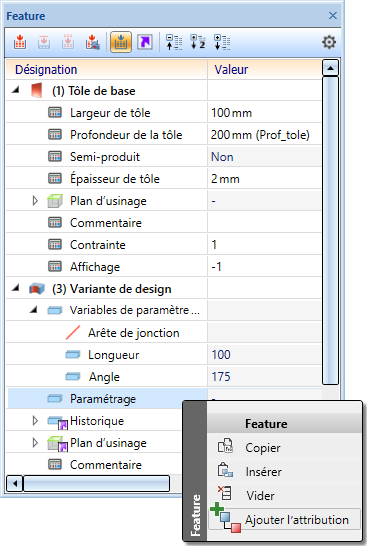This screenshot has height=547, width=368.
Task: Click the expand-to-level-2 toolbar icon
Action: tap(198, 42)
